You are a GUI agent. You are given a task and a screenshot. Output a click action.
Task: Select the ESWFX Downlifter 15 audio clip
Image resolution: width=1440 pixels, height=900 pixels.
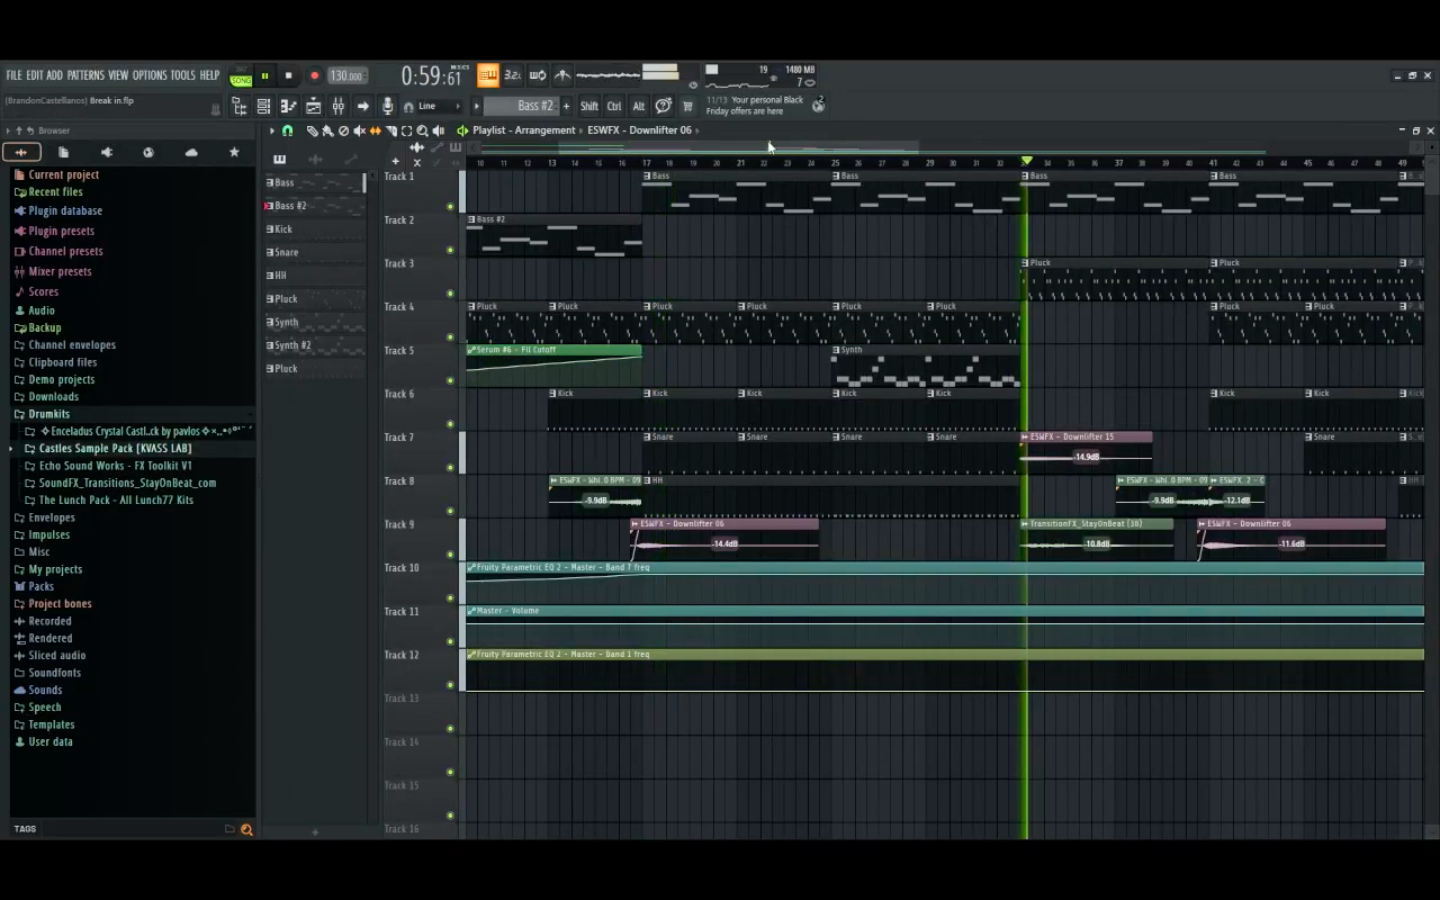tap(1085, 438)
